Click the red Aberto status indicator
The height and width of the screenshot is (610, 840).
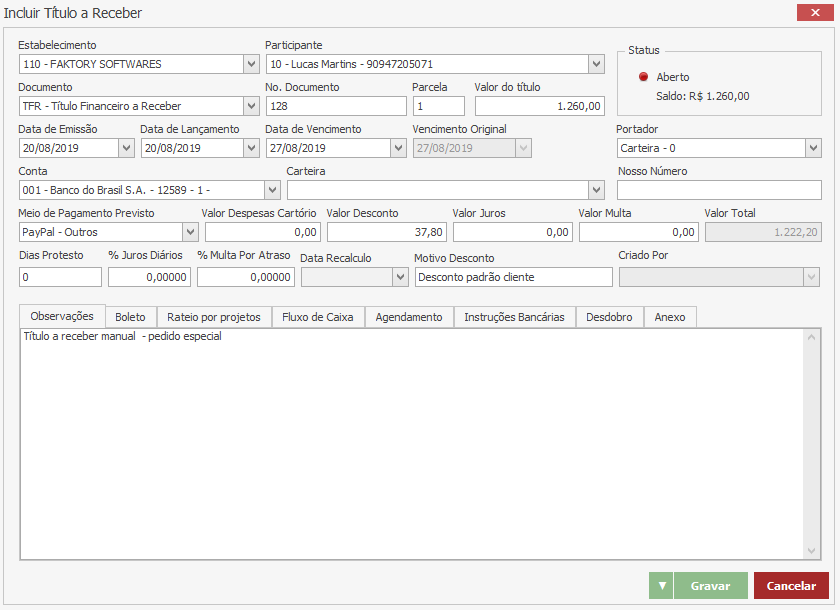tap(644, 77)
